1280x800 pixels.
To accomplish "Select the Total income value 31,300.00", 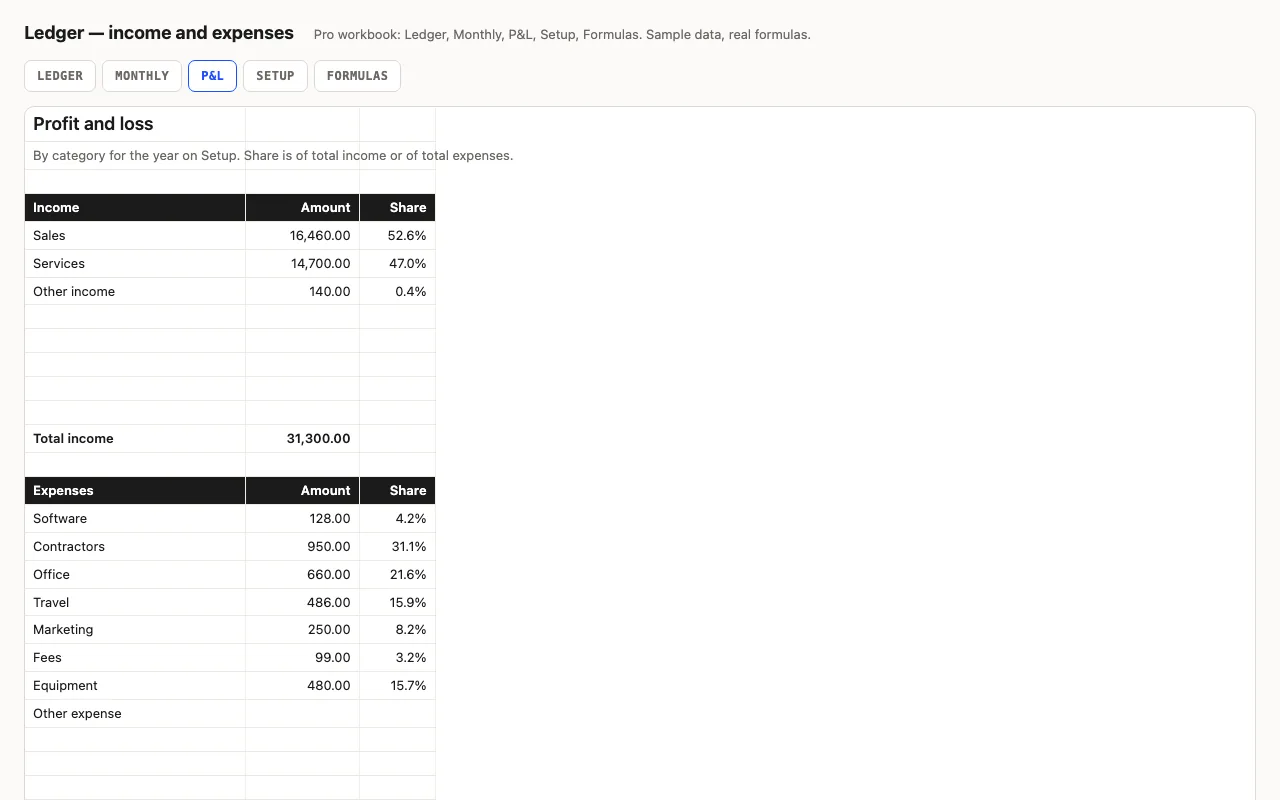I will click(x=302, y=439).
